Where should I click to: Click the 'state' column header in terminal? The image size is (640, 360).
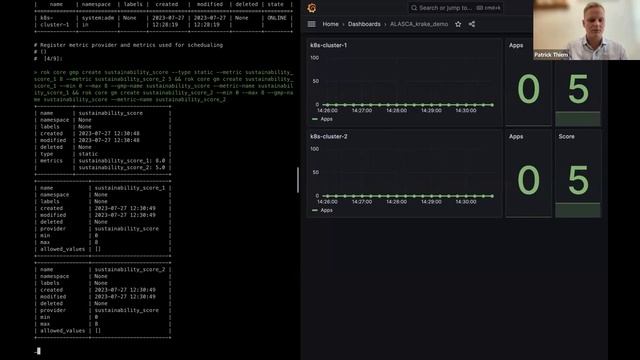[x=276, y=4]
